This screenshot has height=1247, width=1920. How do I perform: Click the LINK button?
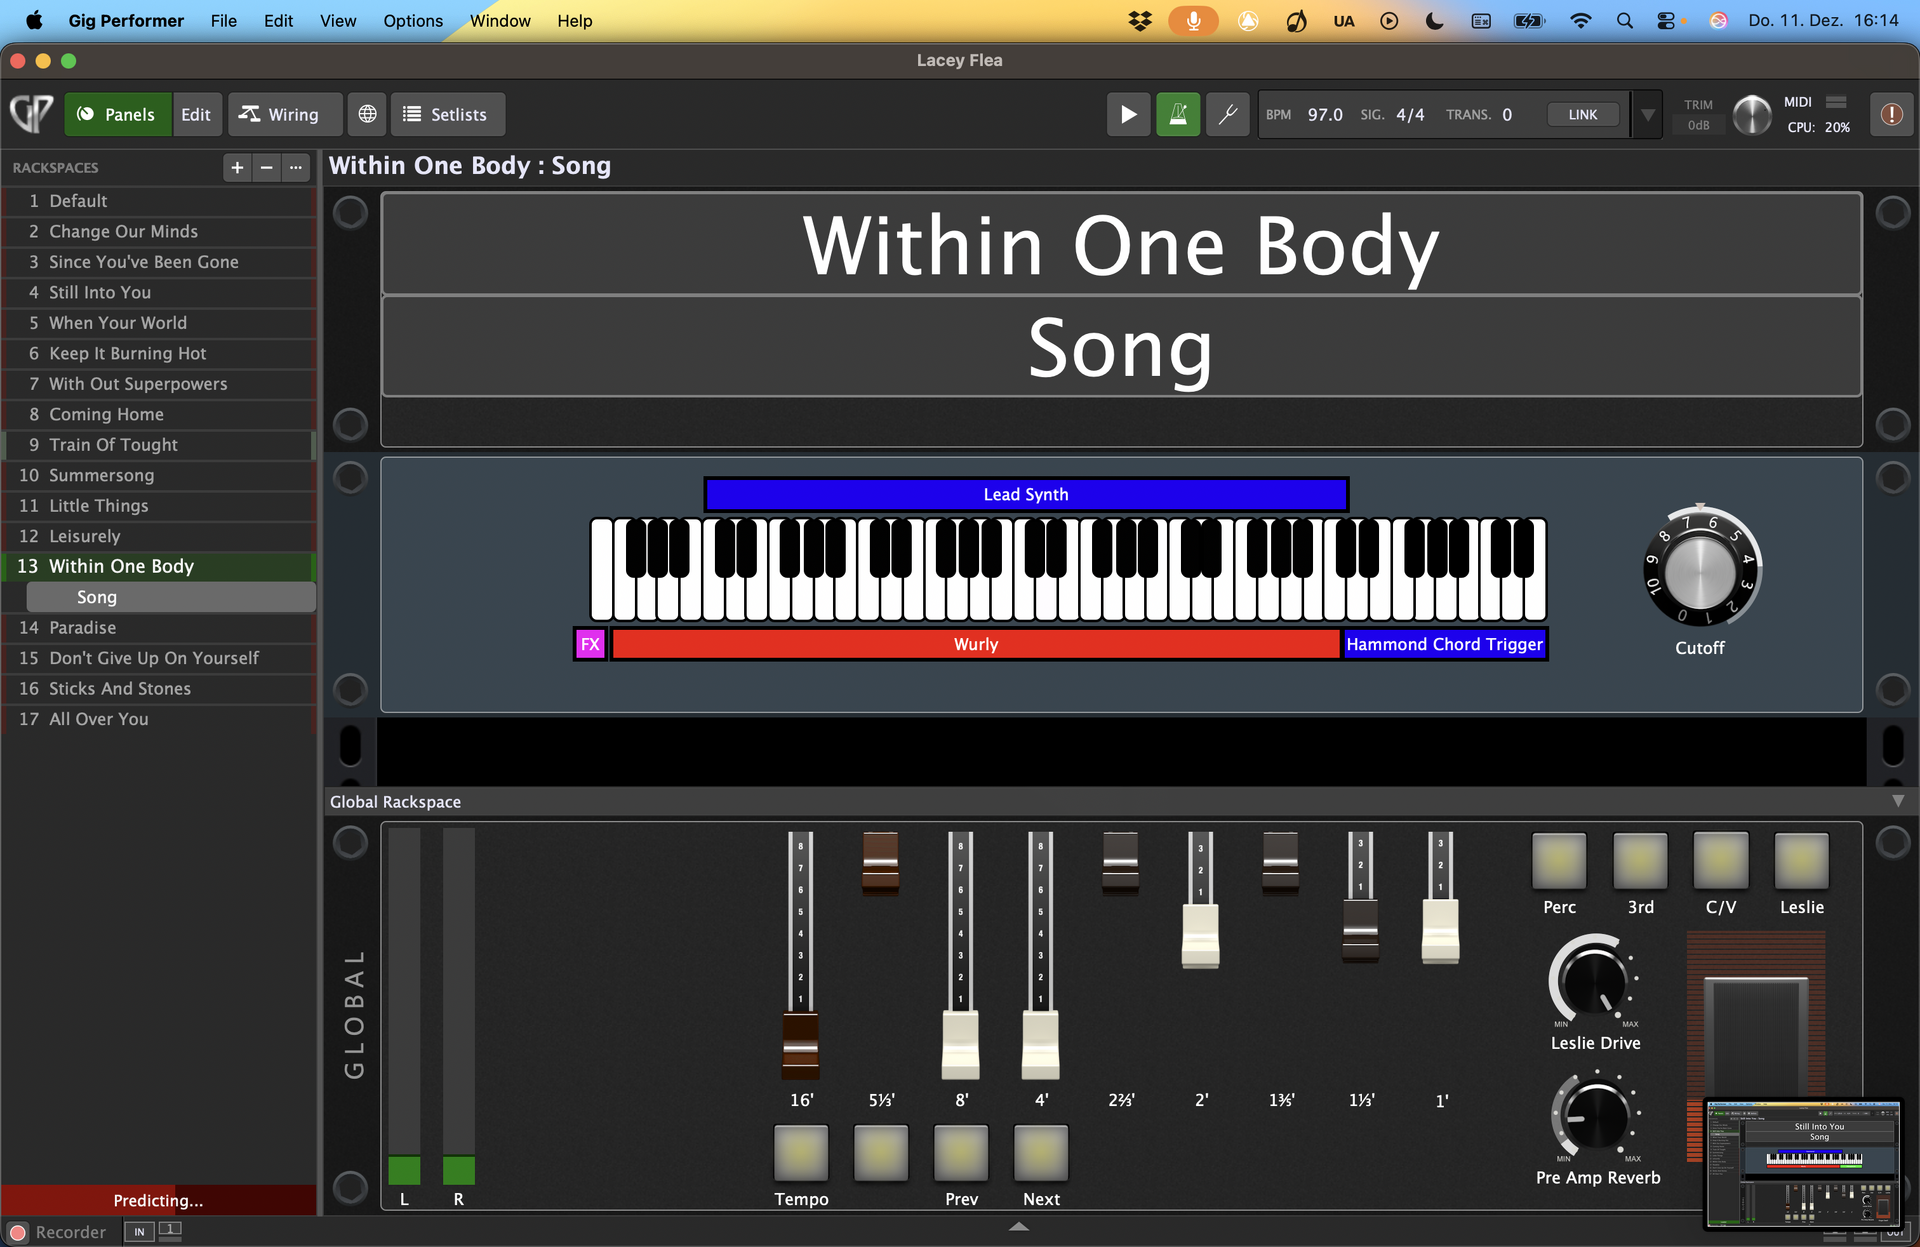(1582, 115)
